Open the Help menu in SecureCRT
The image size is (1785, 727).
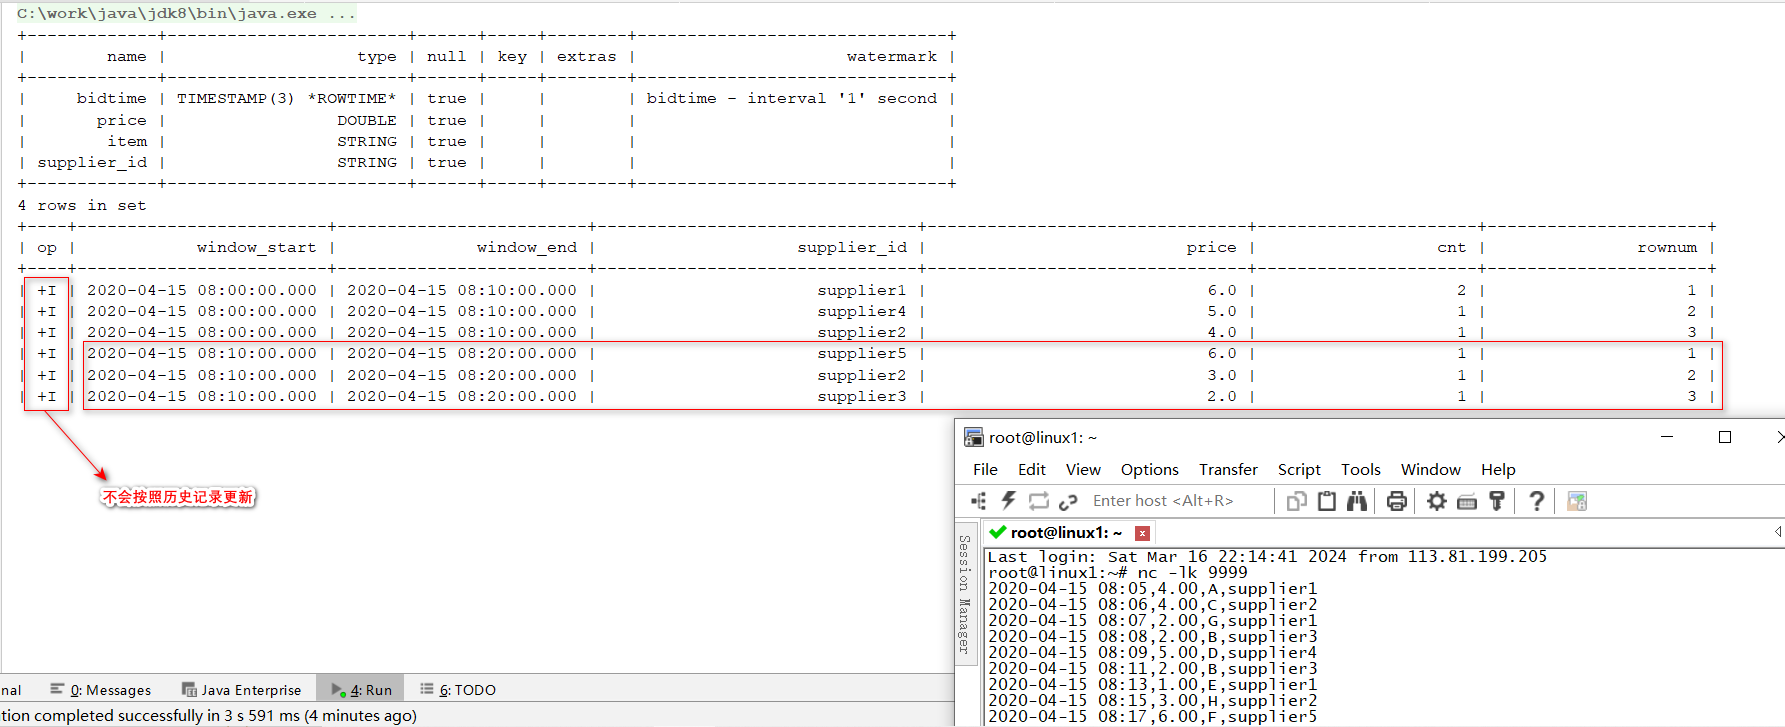coord(1498,469)
